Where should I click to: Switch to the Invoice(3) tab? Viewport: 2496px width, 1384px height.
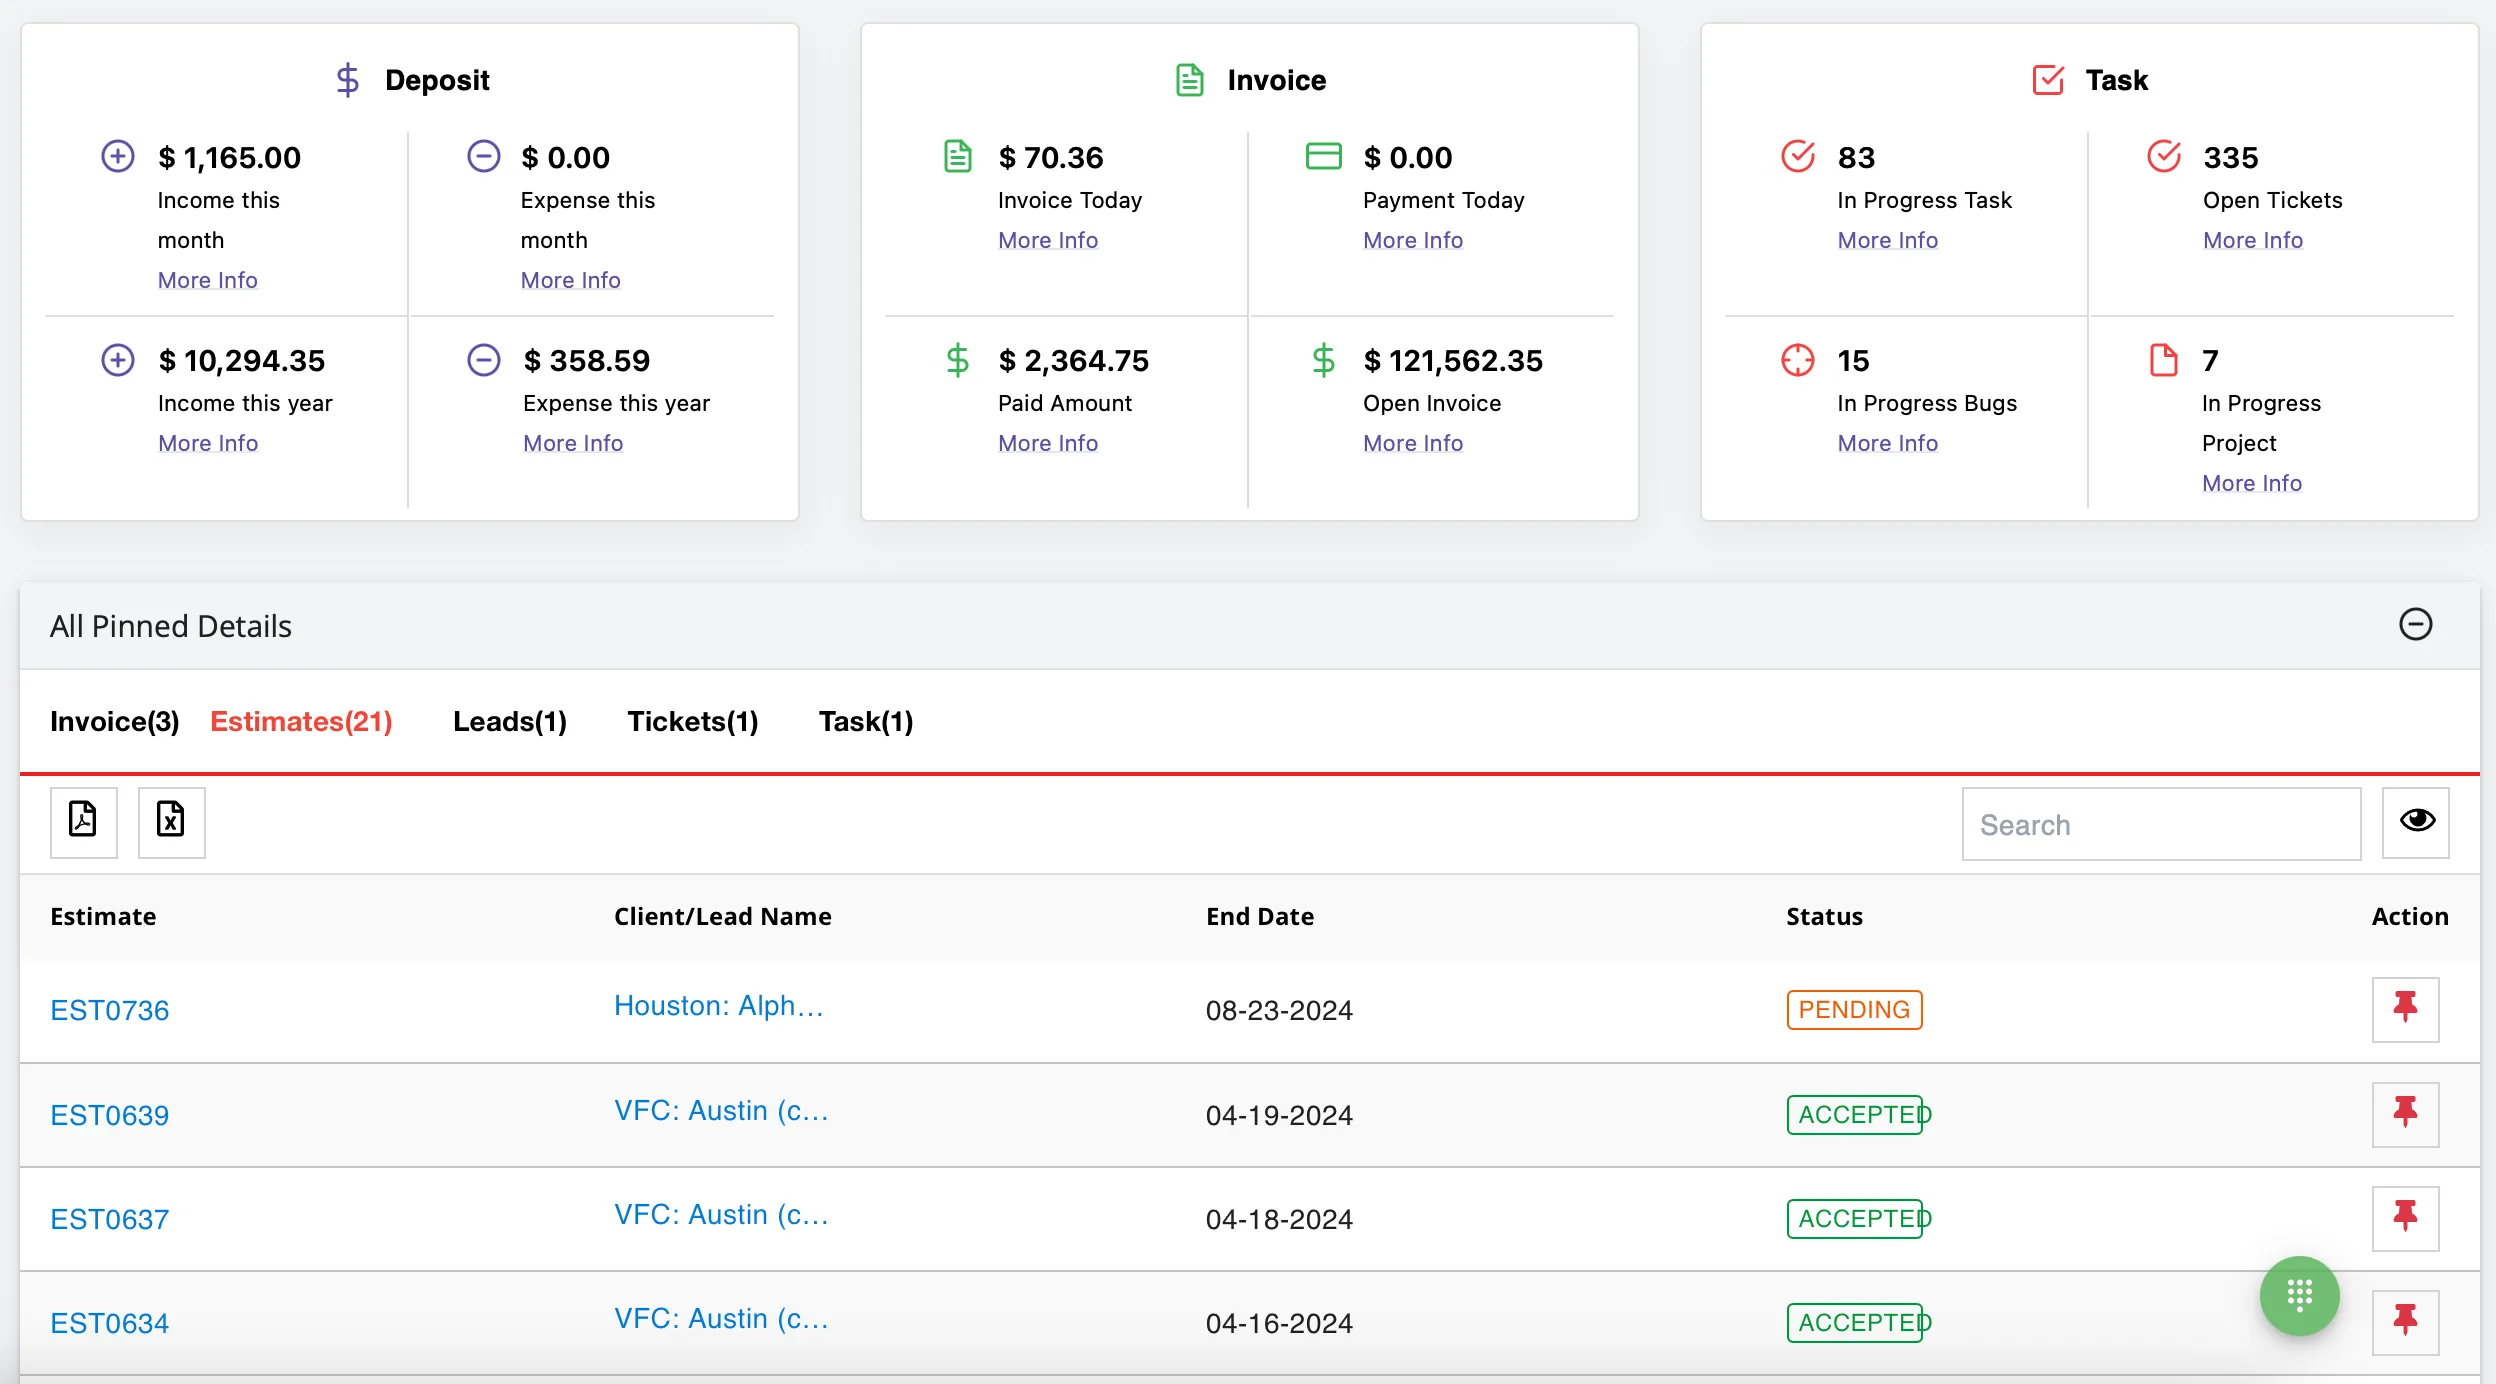[x=114, y=721]
